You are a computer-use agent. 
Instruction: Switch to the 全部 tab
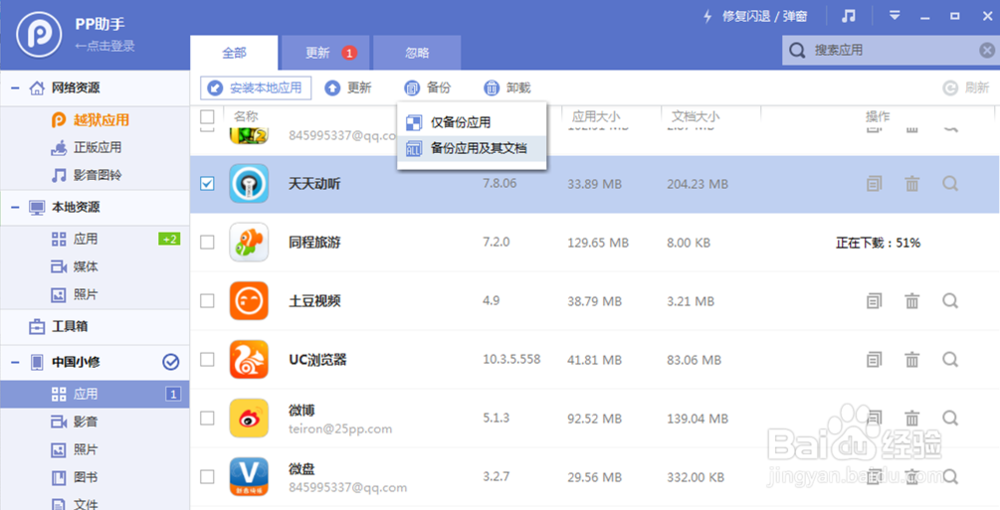[x=234, y=53]
